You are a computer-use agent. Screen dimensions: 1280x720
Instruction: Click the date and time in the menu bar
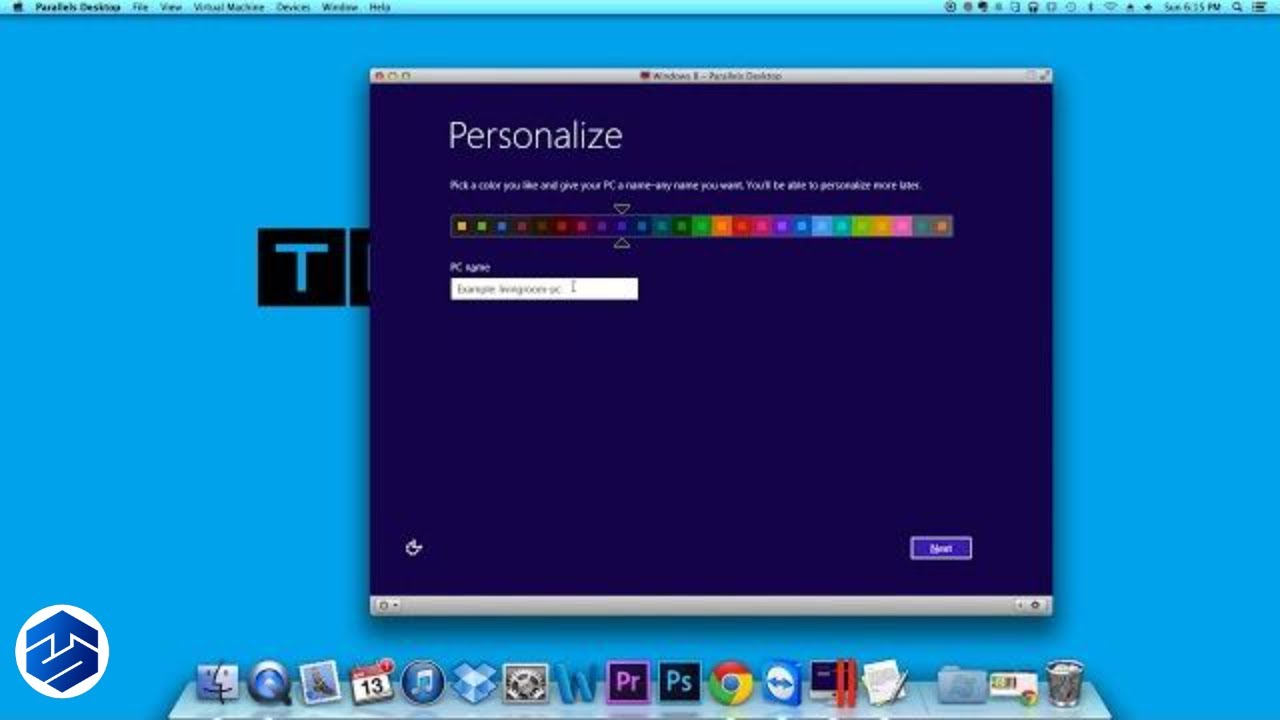(x=1193, y=7)
